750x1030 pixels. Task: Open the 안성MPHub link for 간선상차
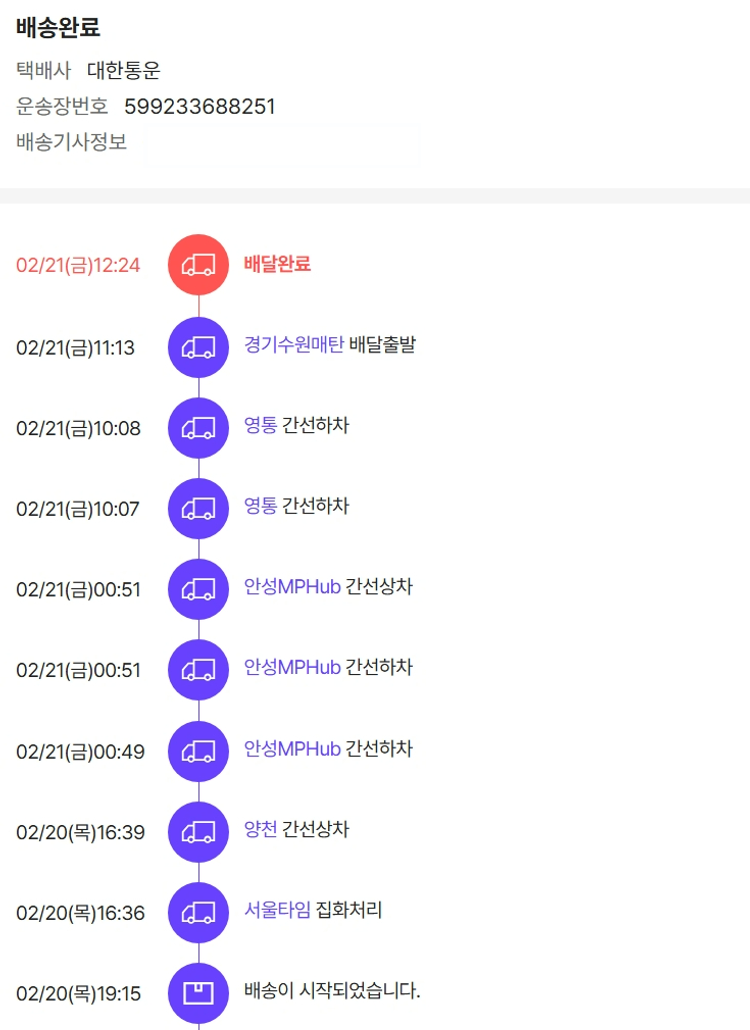point(292,587)
